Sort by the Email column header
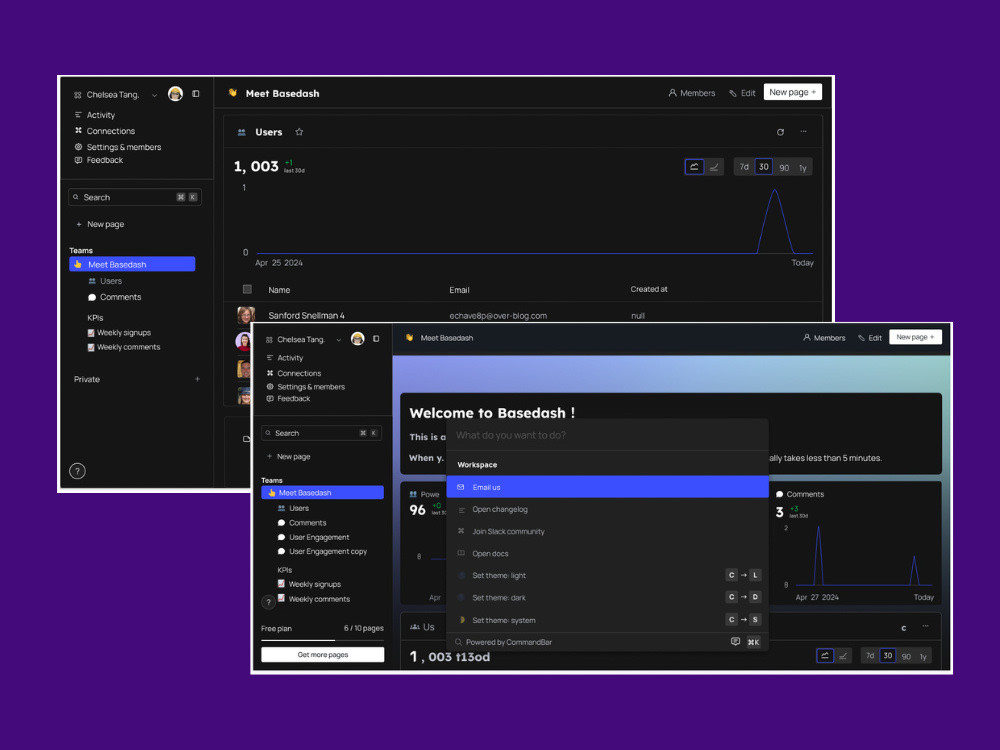This screenshot has height=750, width=1000. pyautogui.click(x=459, y=290)
